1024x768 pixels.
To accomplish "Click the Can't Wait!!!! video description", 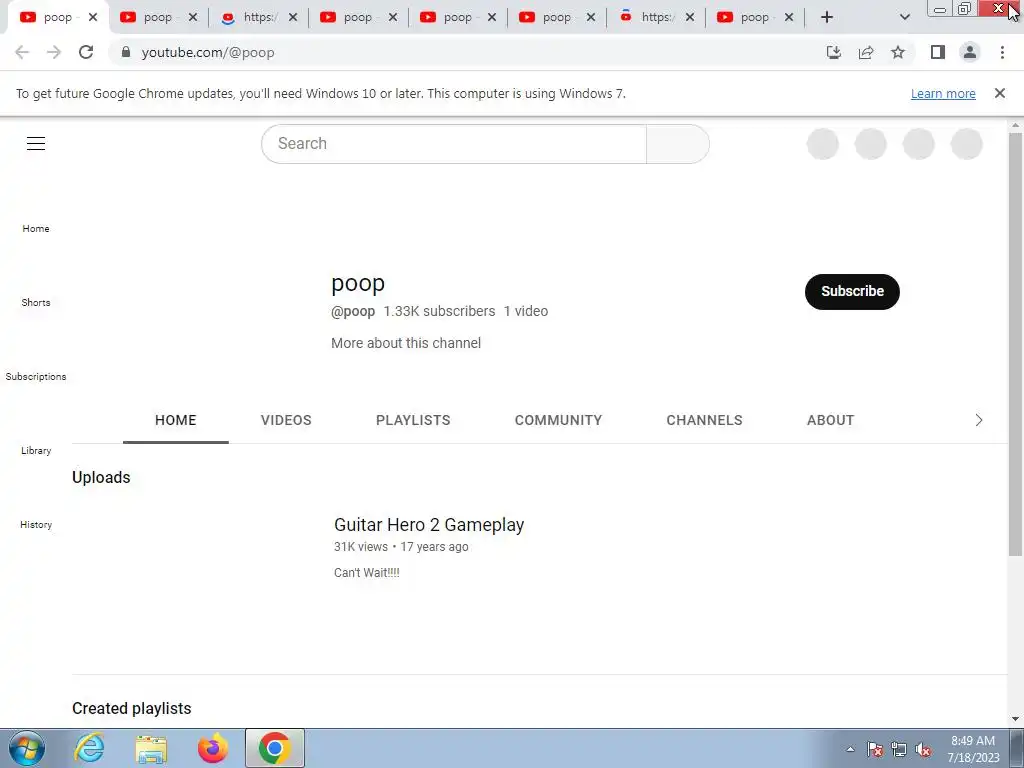I will click(x=366, y=573).
